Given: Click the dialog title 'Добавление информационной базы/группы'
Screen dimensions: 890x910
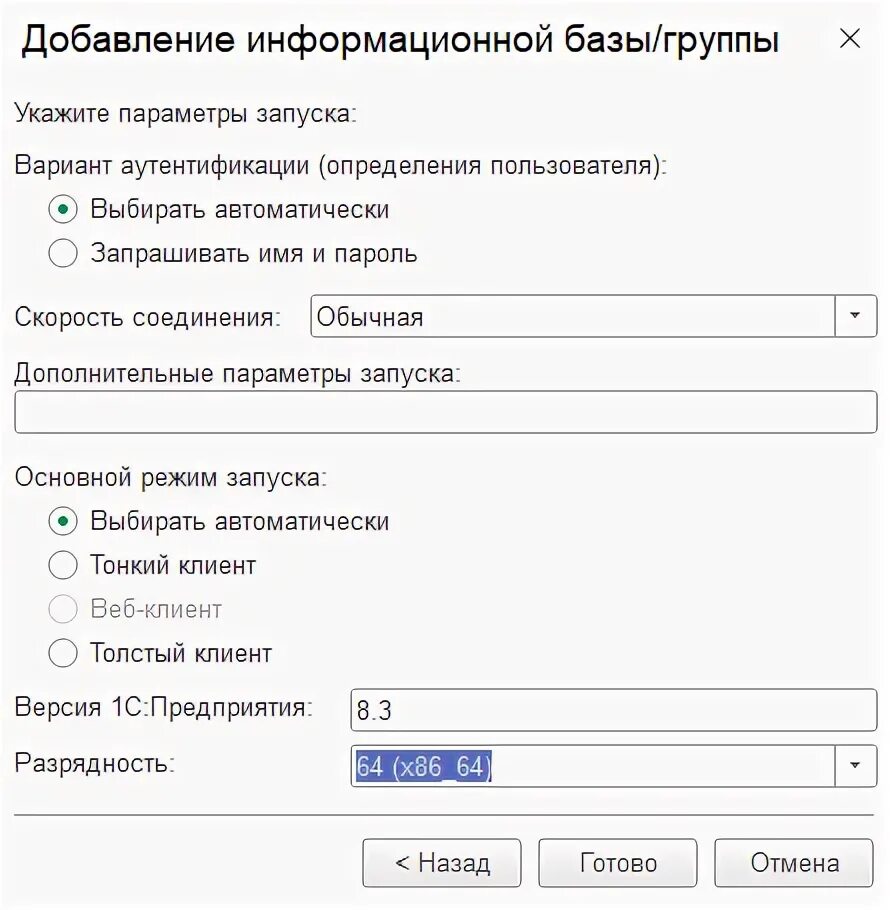Looking at the screenshot, I should tap(400, 40).
